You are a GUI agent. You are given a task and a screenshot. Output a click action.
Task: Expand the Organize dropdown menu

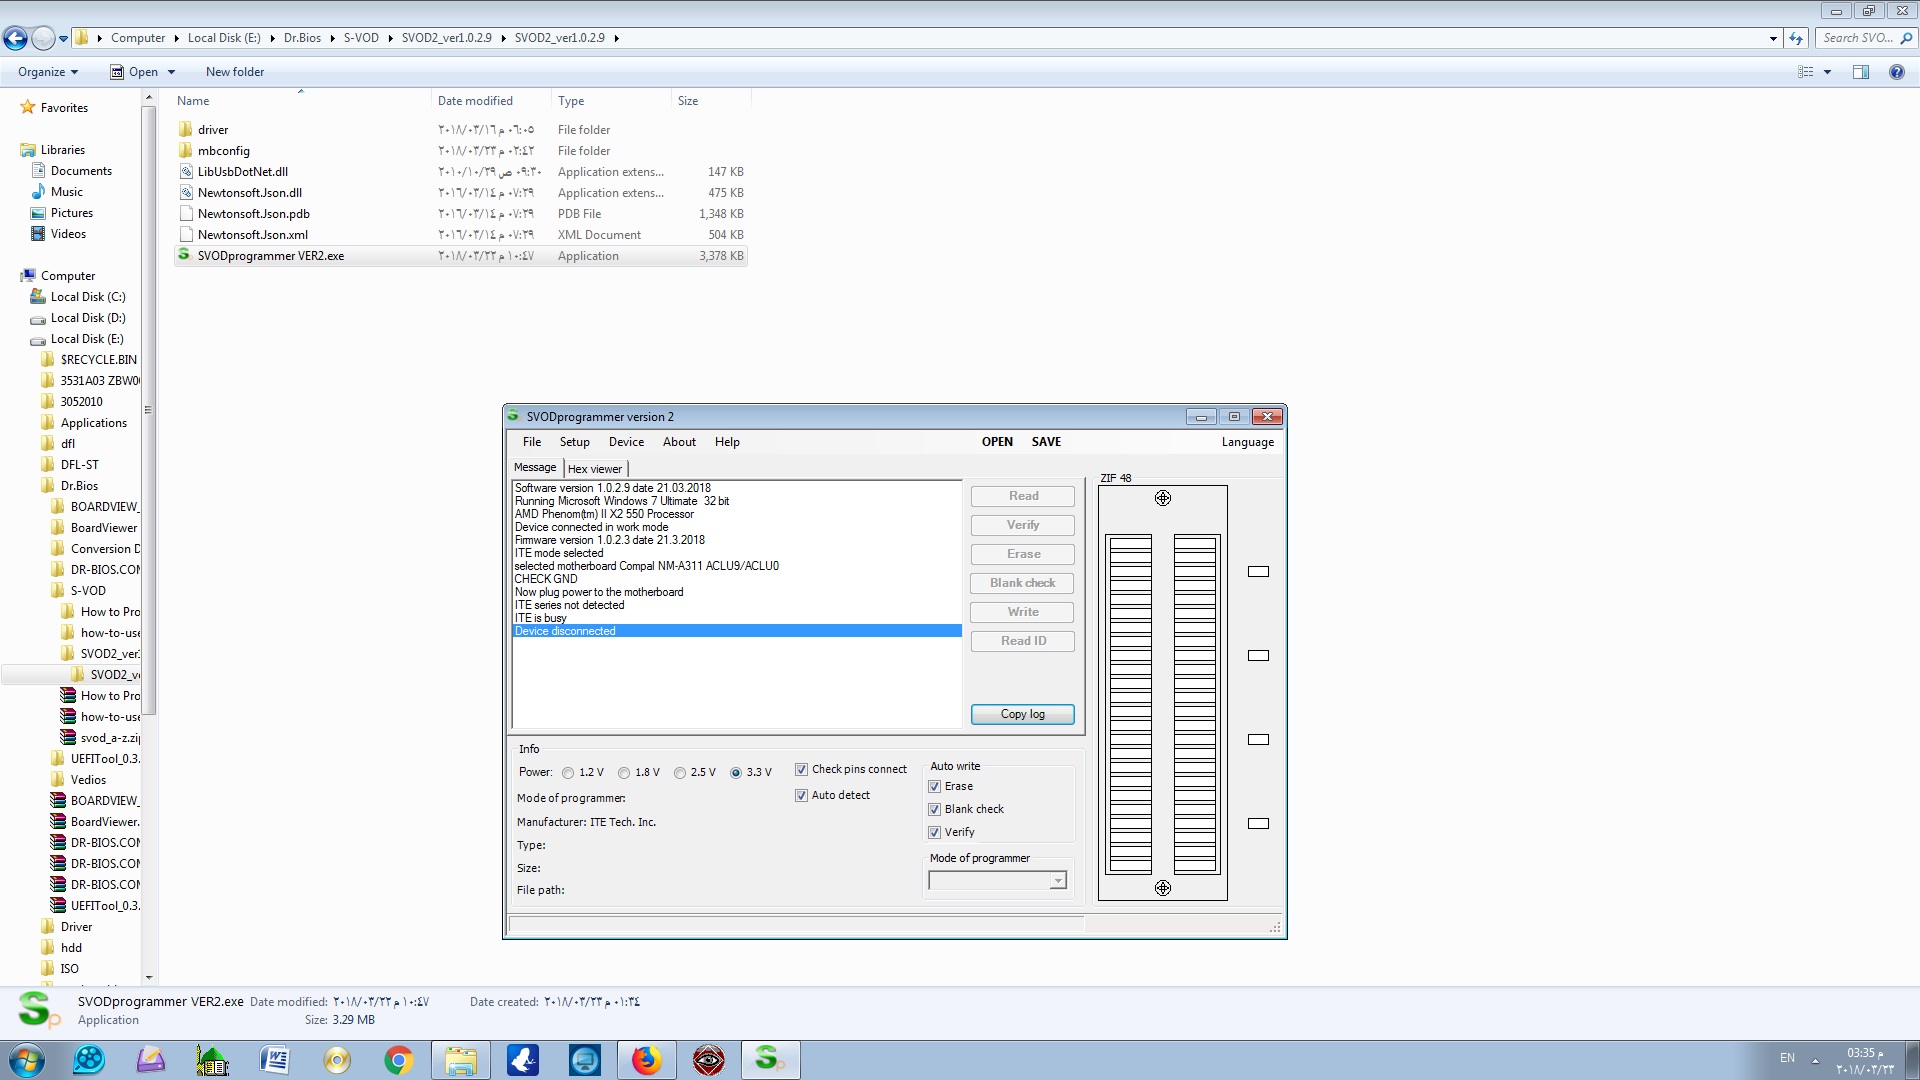click(x=48, y=72)
